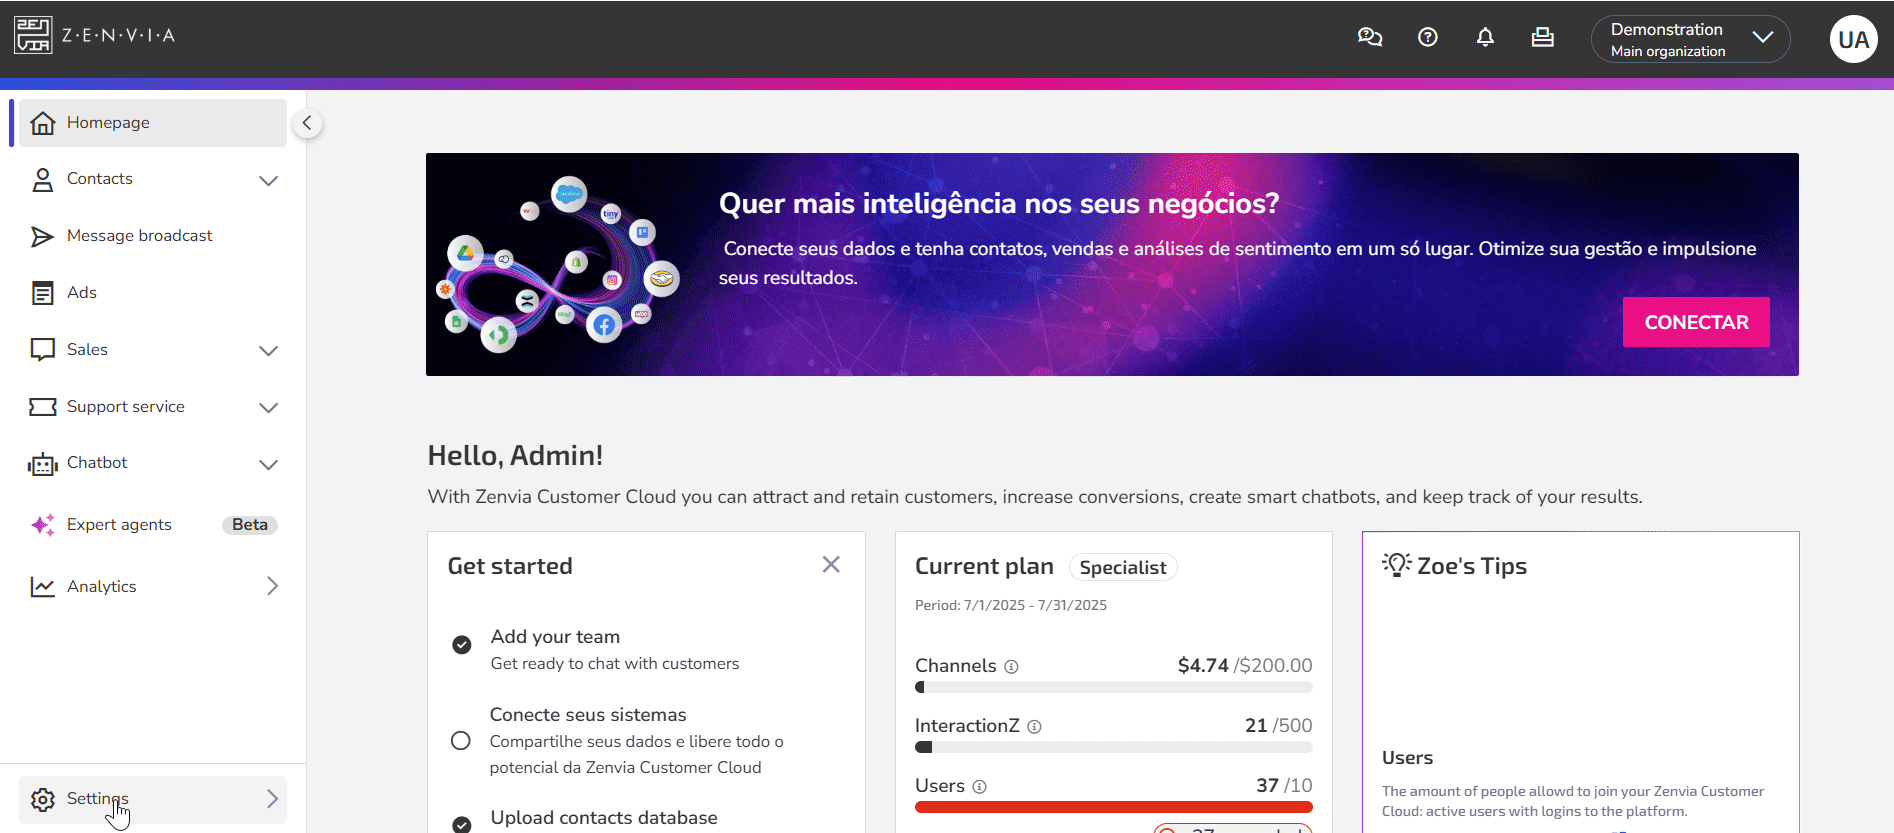This screenshot has width=1894, height=833.
Task: Click the Current plan heading
Action: pos(984,566)
